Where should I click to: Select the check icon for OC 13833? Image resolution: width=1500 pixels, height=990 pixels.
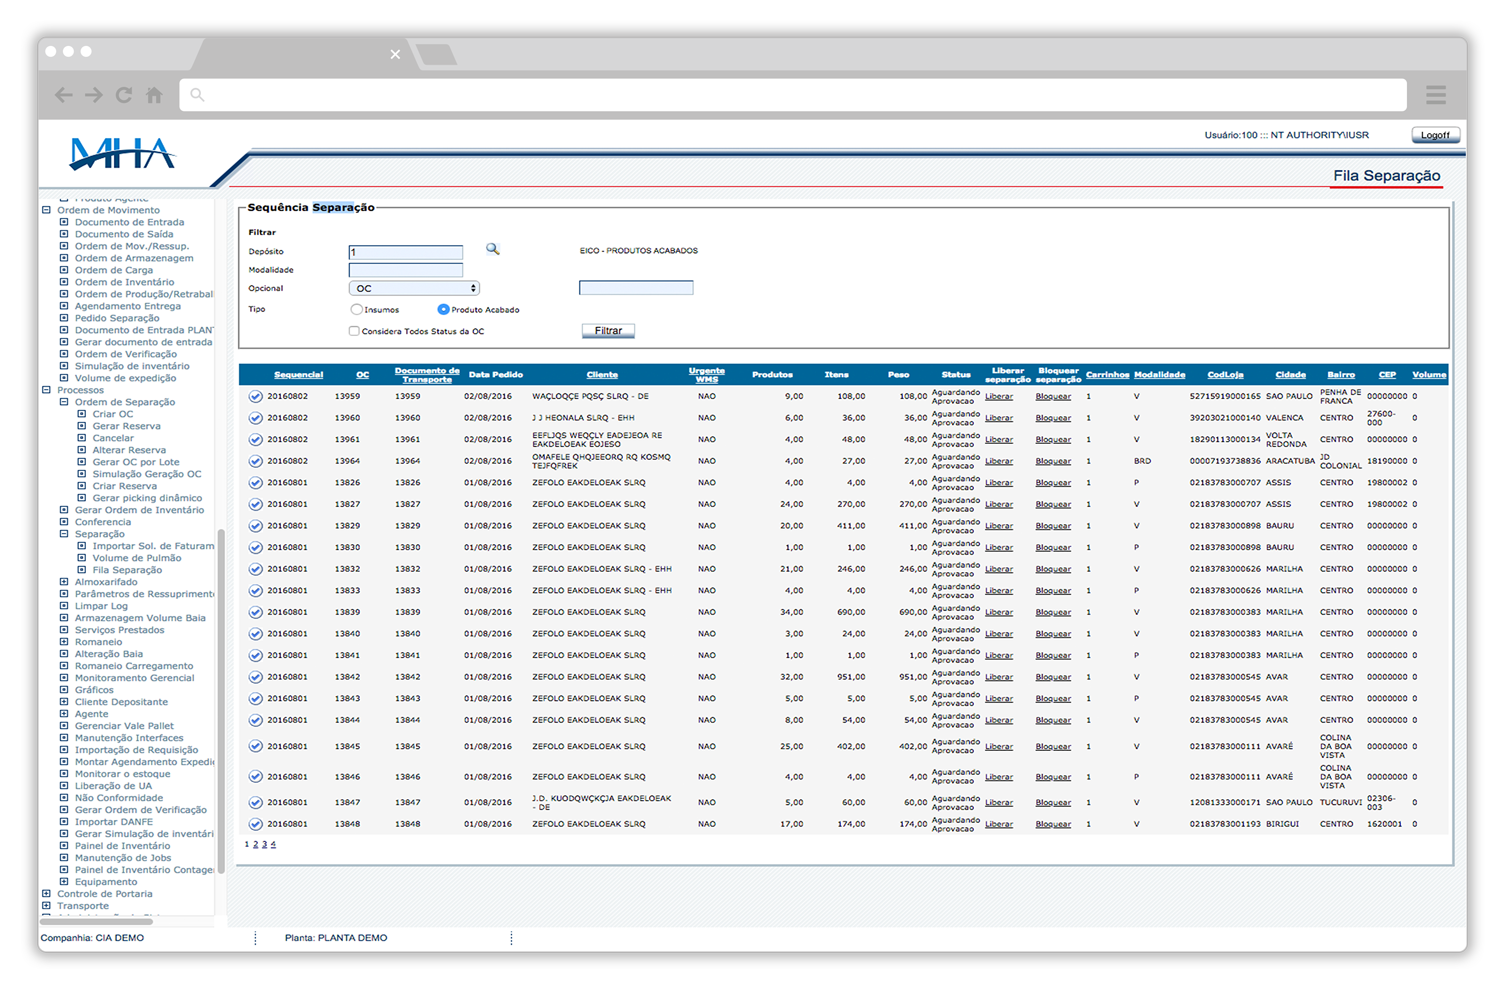[256, 591]
